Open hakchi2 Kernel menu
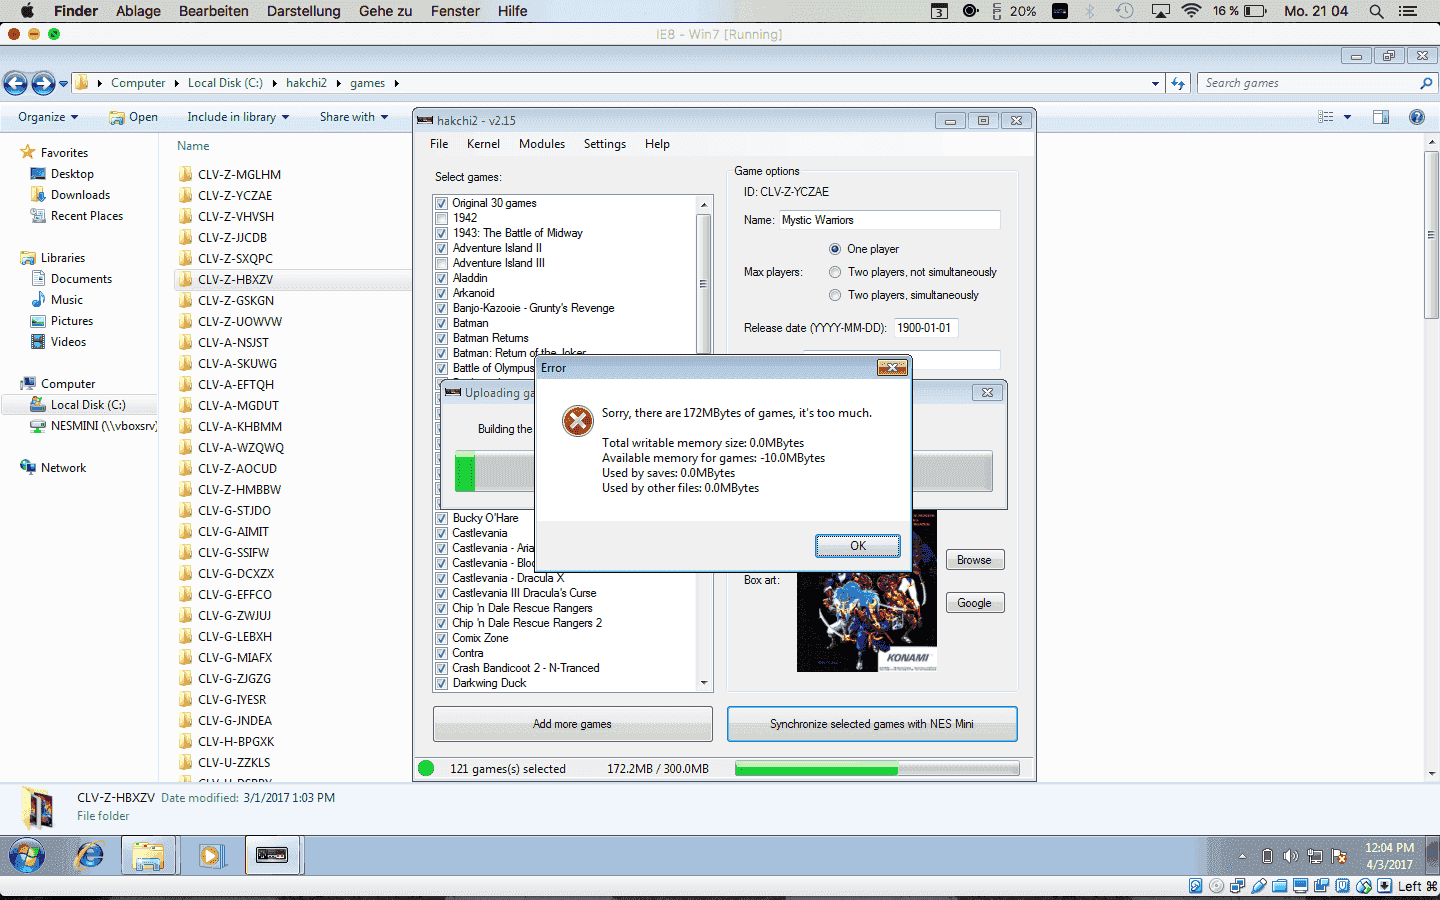Viewport: 1440px width, 900px height. click(483, 144)
